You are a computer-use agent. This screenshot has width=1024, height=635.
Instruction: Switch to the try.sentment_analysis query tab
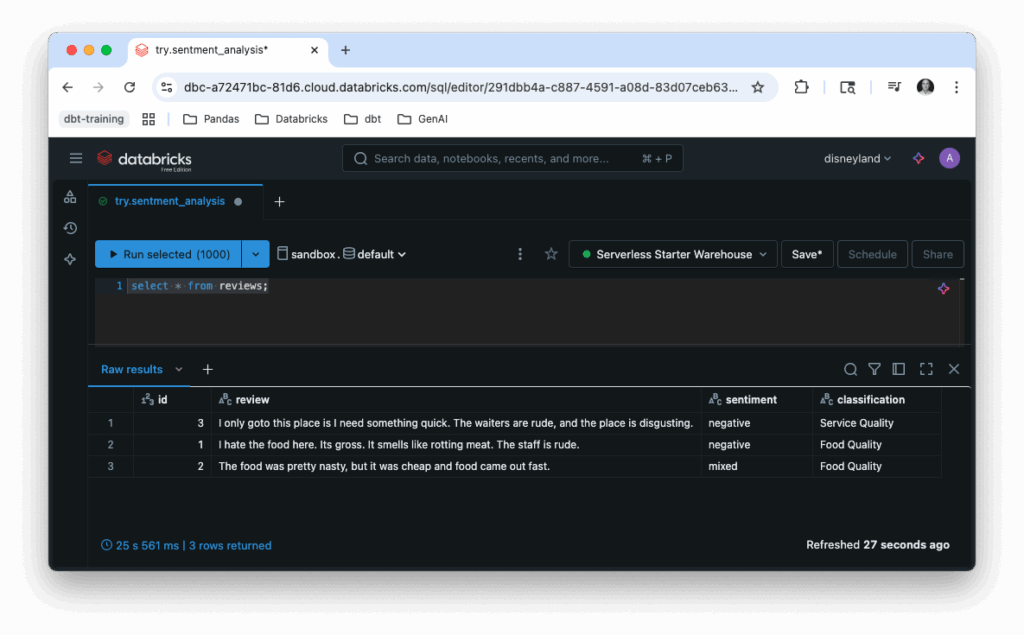point(169,201)
